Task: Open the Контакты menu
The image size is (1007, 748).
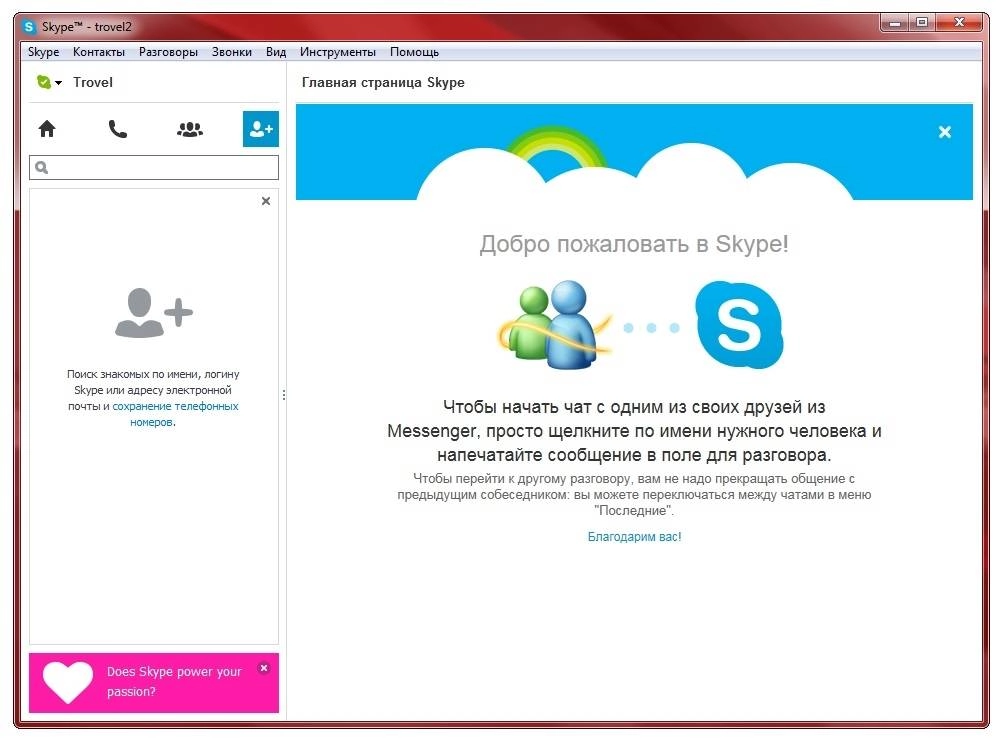Action: 99,52
